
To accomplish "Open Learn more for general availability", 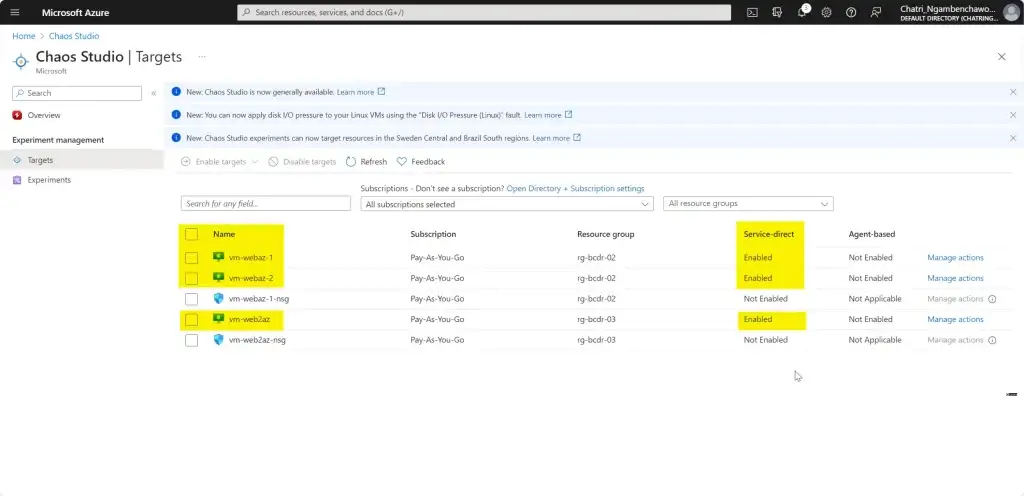I will pyautogui.click(x=360, y=92).
